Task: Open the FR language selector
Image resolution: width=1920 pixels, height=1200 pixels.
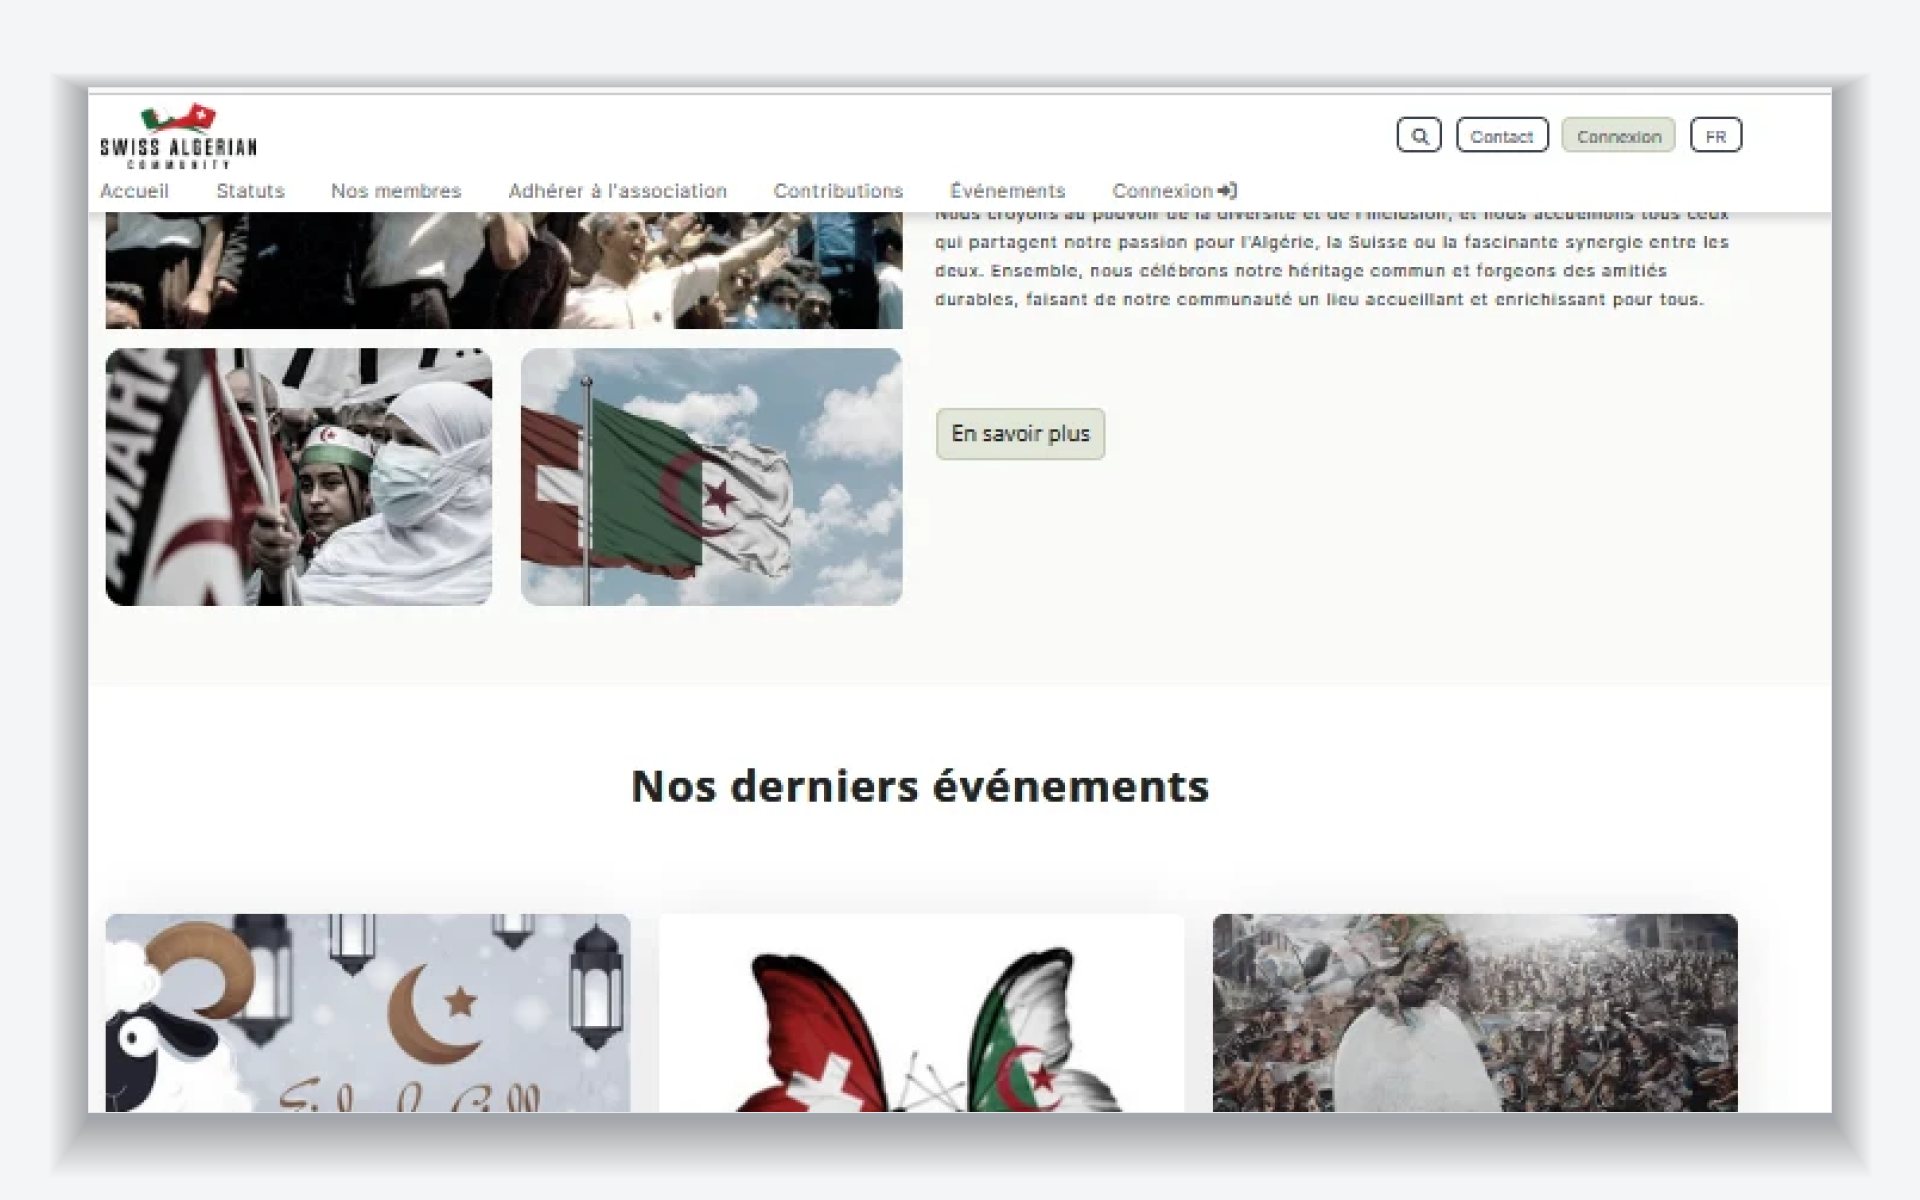Action: [1716, 136]
